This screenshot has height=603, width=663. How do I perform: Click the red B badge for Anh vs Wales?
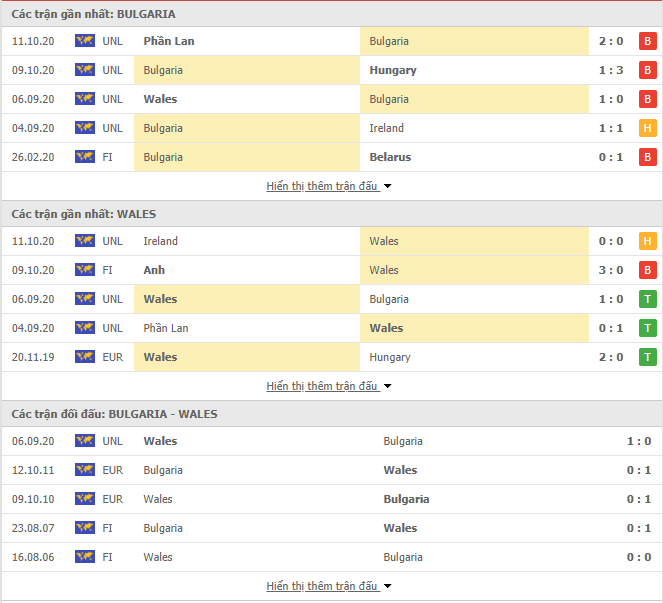[647, 270]
